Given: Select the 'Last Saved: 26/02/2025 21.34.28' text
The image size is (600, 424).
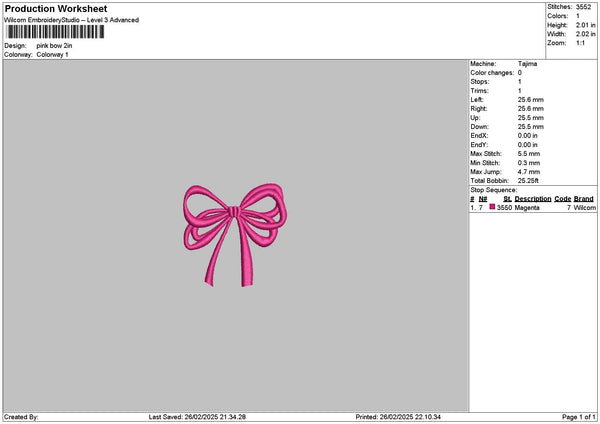Looking at the screenshot, I should [197, 417].
